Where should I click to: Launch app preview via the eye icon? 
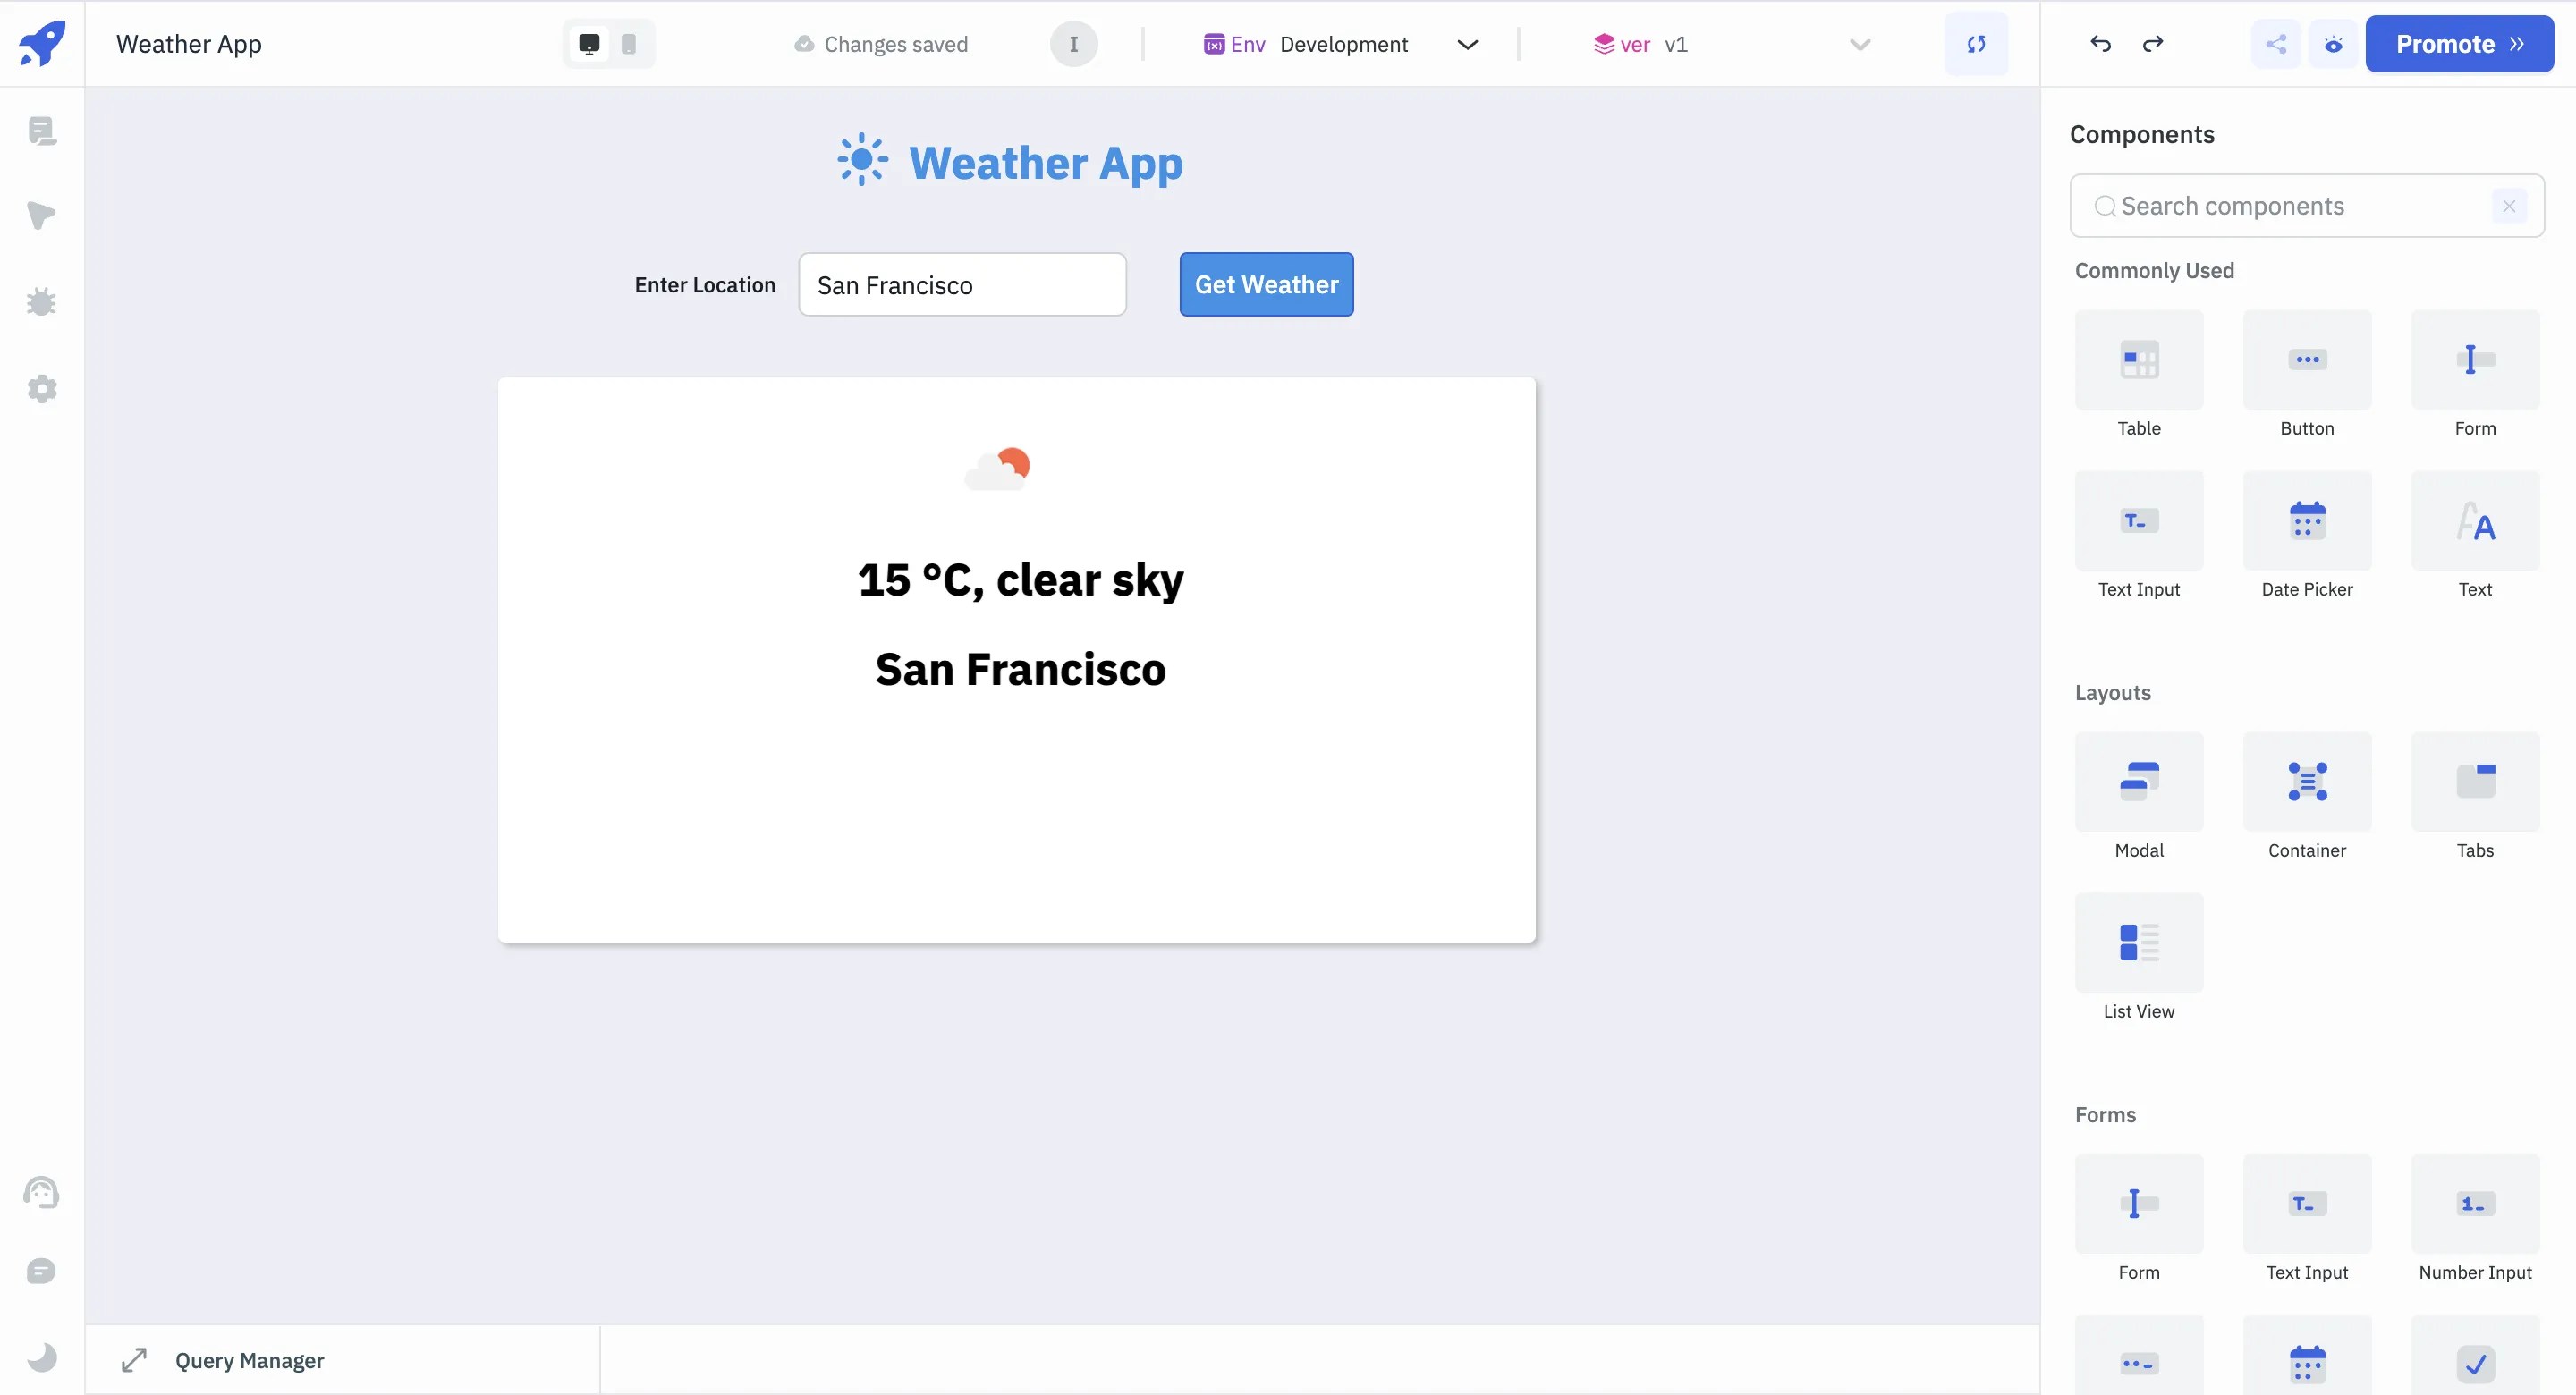click(x=2333, y=44)
